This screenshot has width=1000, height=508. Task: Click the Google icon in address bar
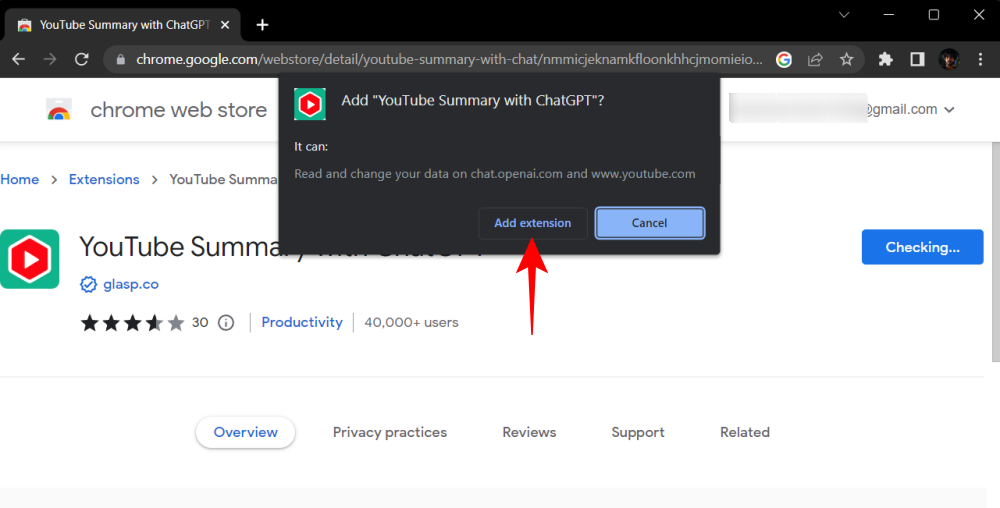pyautogui.click(x=784, y=59)
